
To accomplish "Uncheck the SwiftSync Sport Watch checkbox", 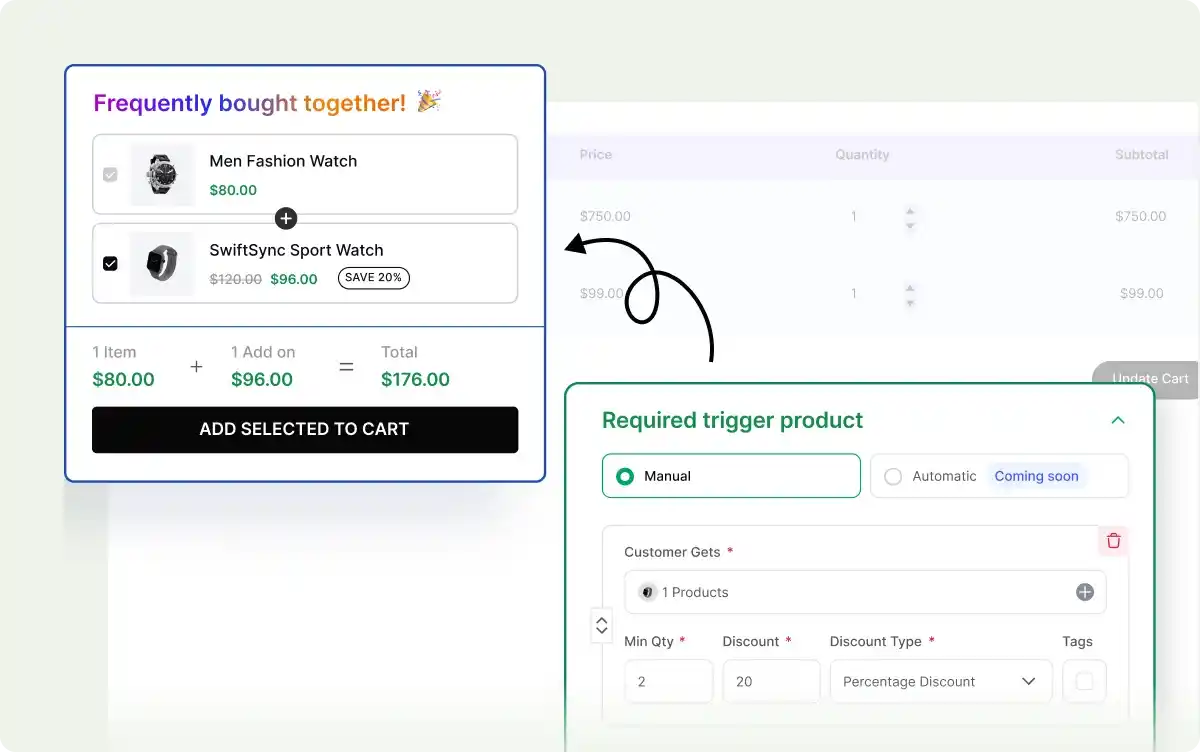I will (110, 263).
